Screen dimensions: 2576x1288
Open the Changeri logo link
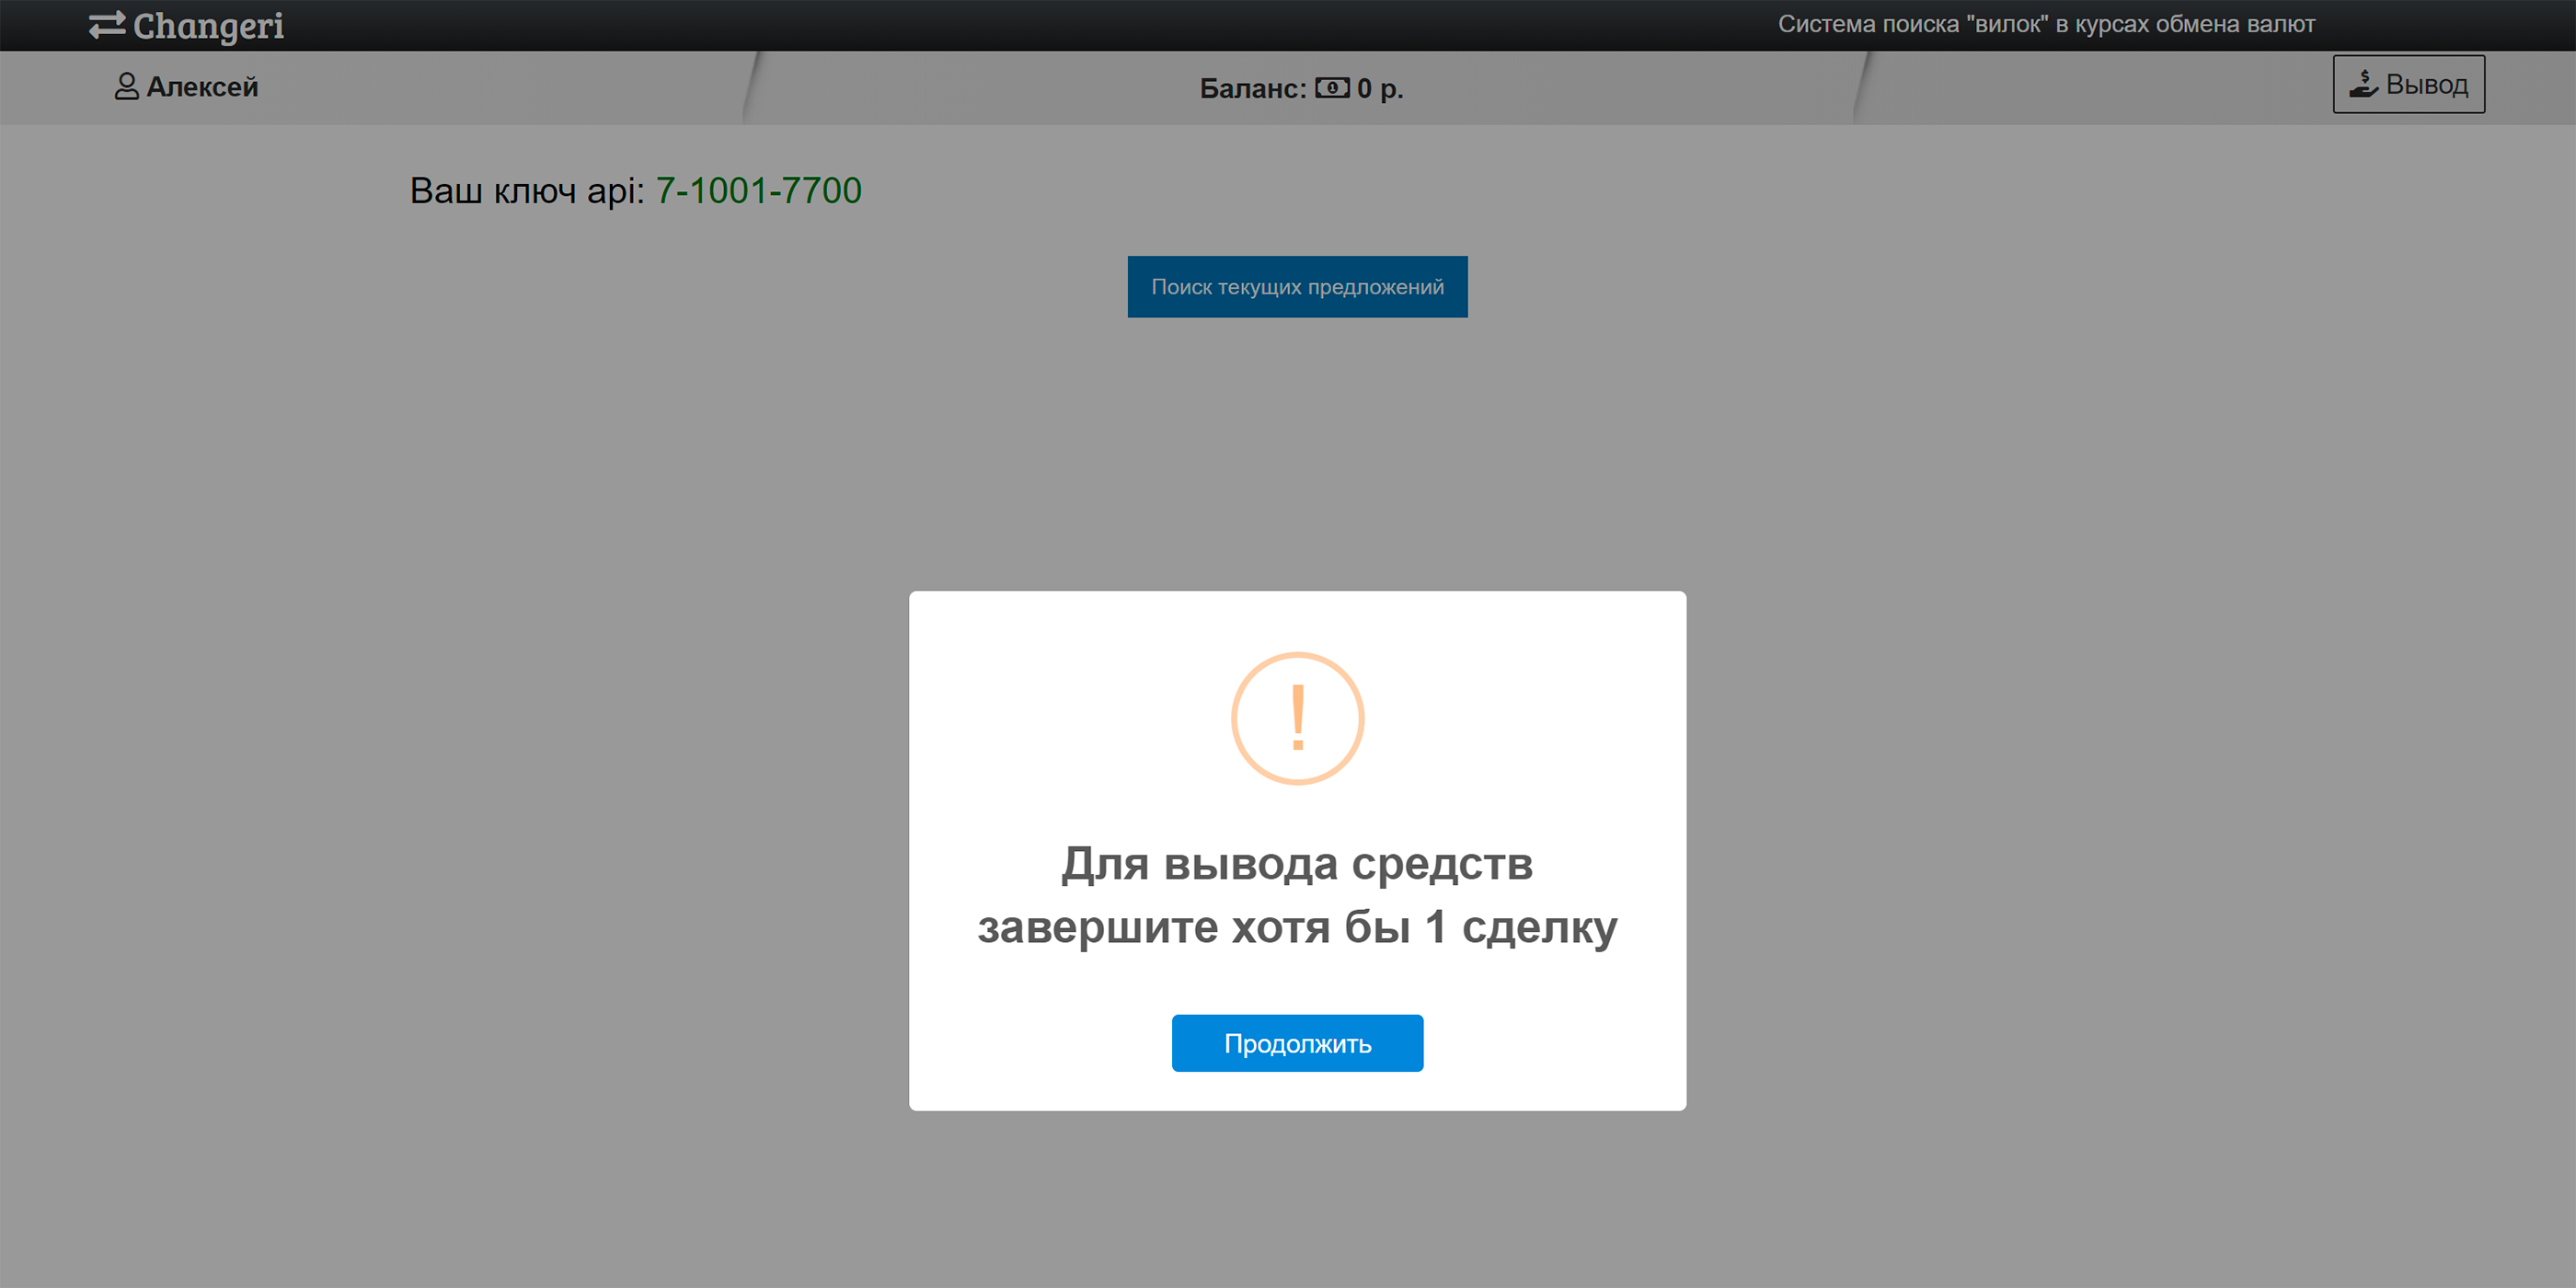pyautogui.click(x=187, y=25)
